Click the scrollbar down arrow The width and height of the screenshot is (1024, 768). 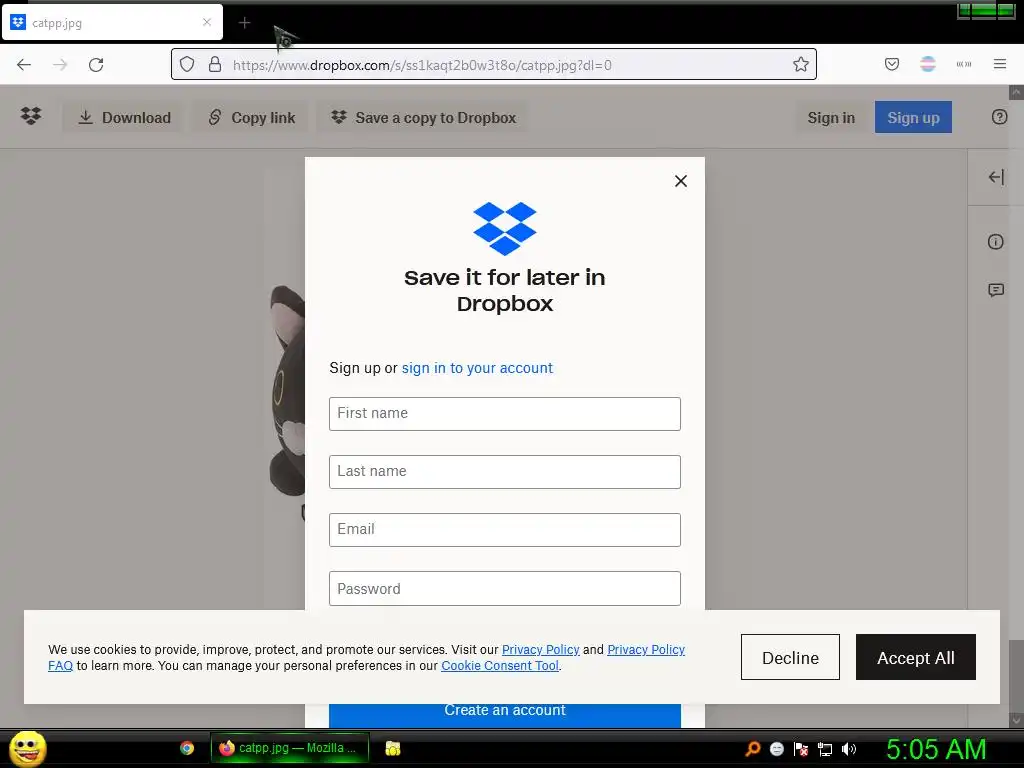click(1016, 720)
